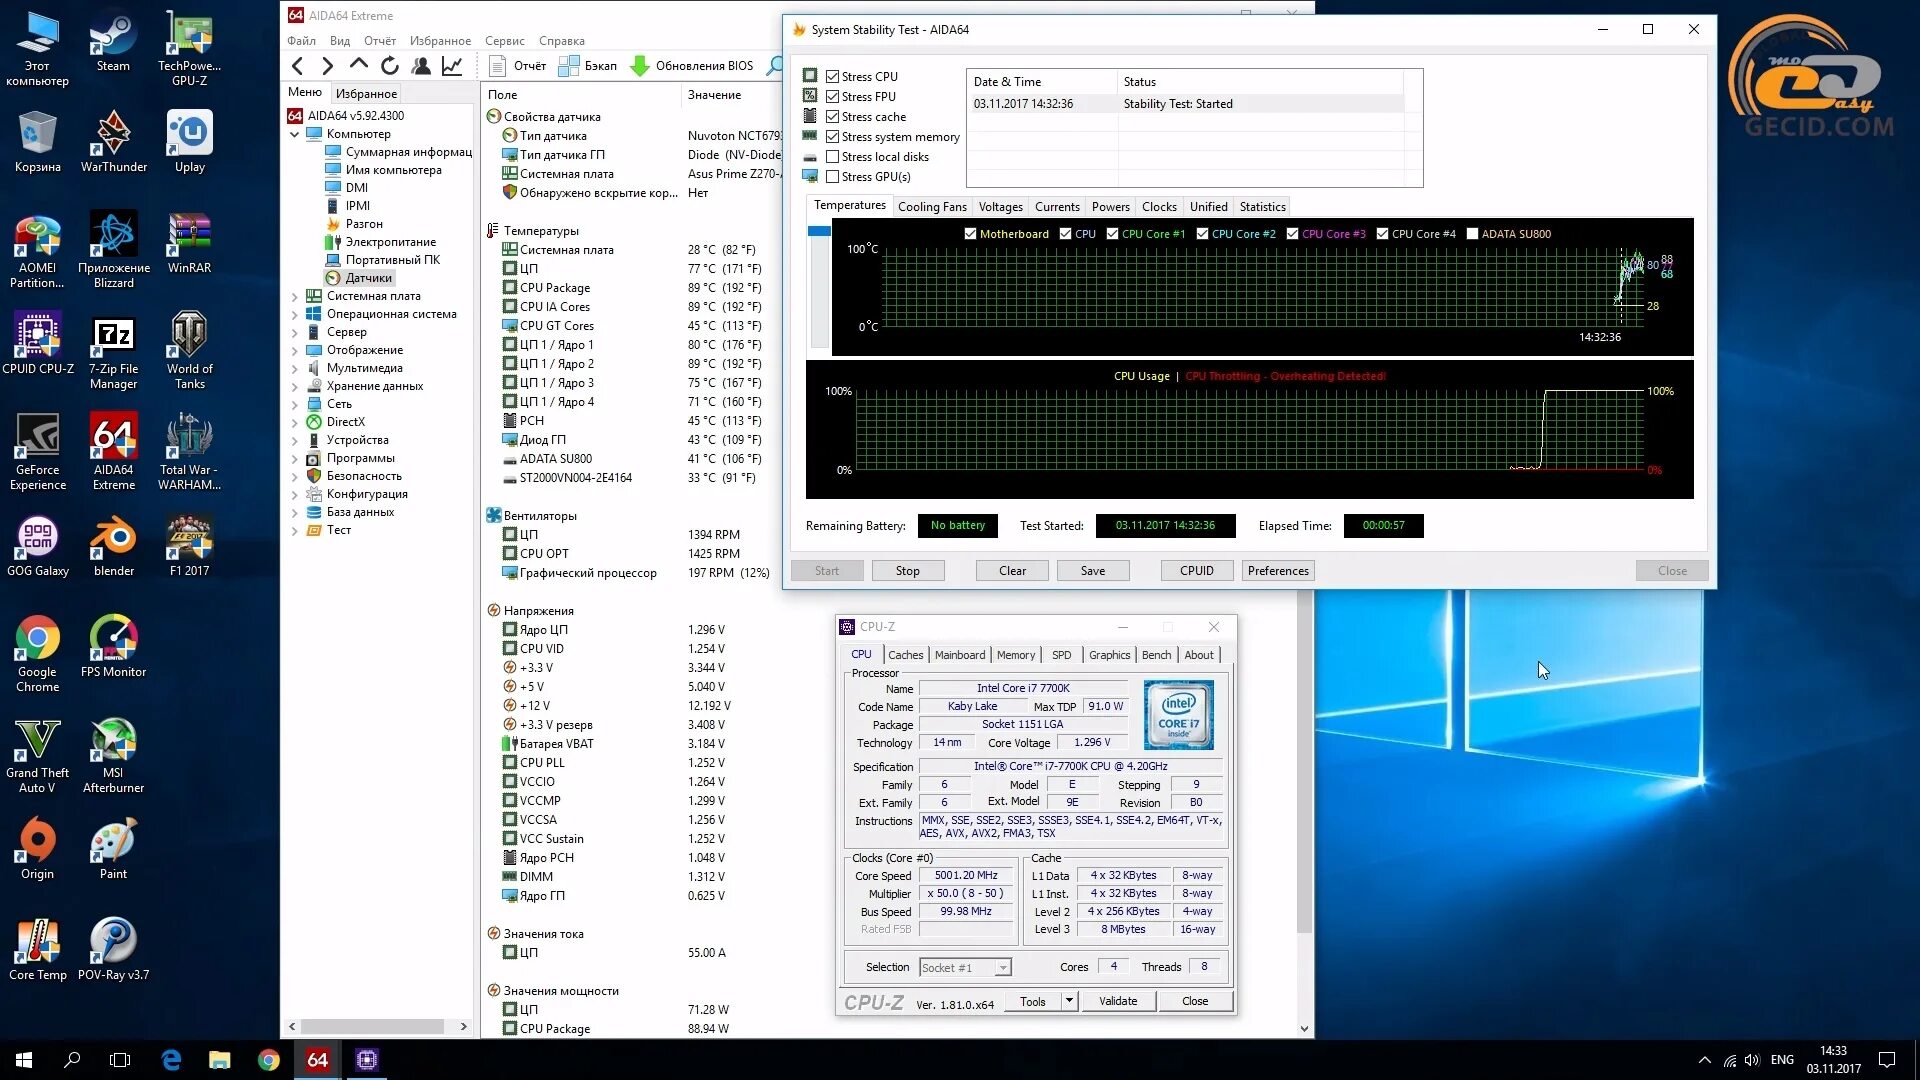The image size is (1920, 1080).
Task: Open World of Tanks desktop icon
Action: pos(189,352)
